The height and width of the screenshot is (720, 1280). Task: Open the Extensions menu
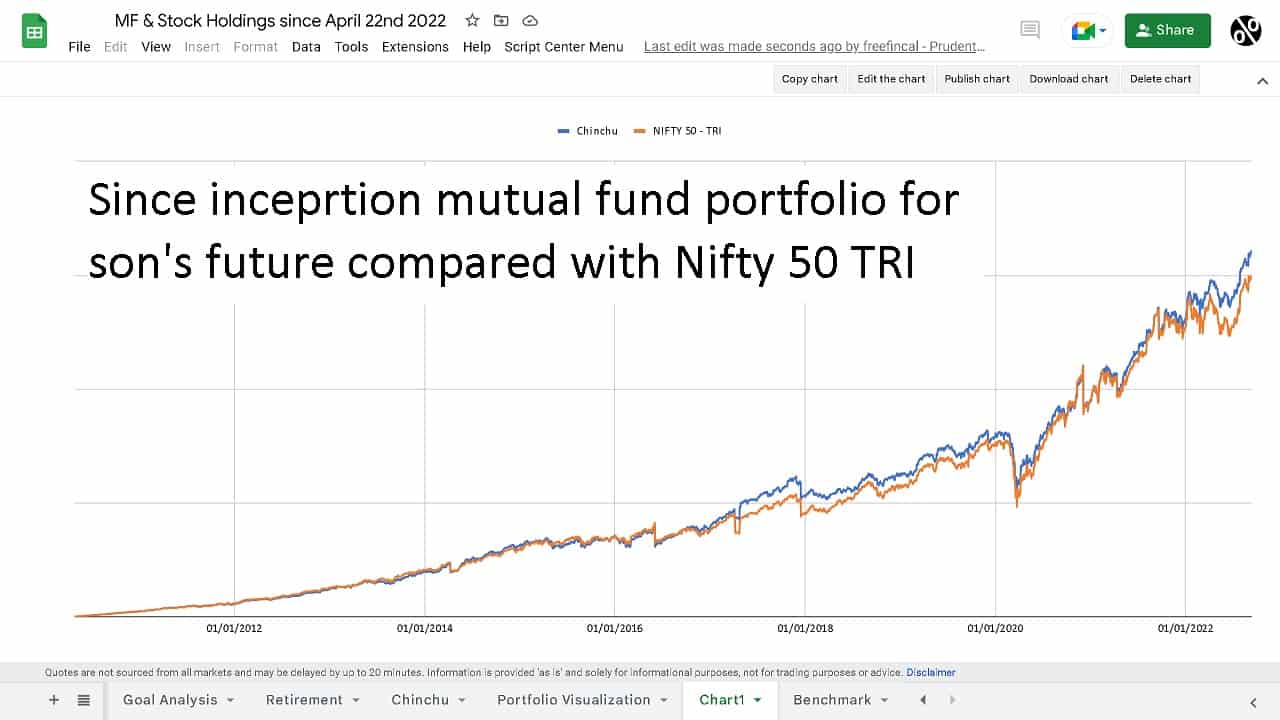(414, 47)
